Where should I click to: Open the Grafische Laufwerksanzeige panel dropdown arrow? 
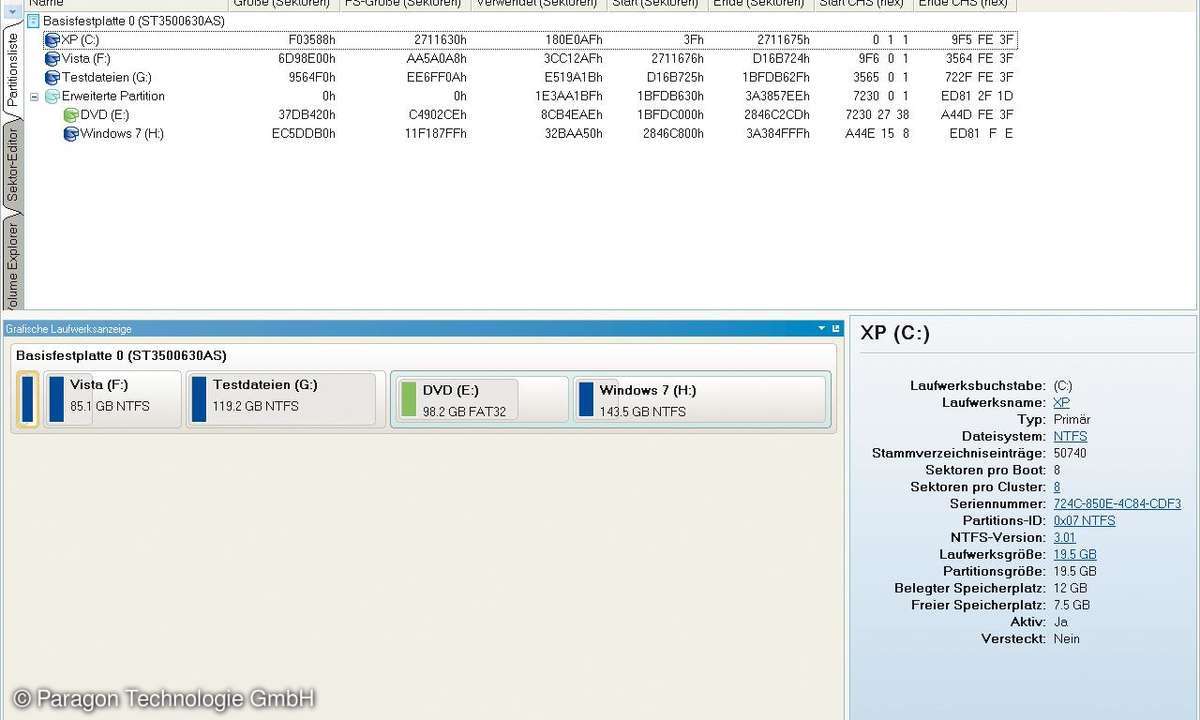coord(822,328)
